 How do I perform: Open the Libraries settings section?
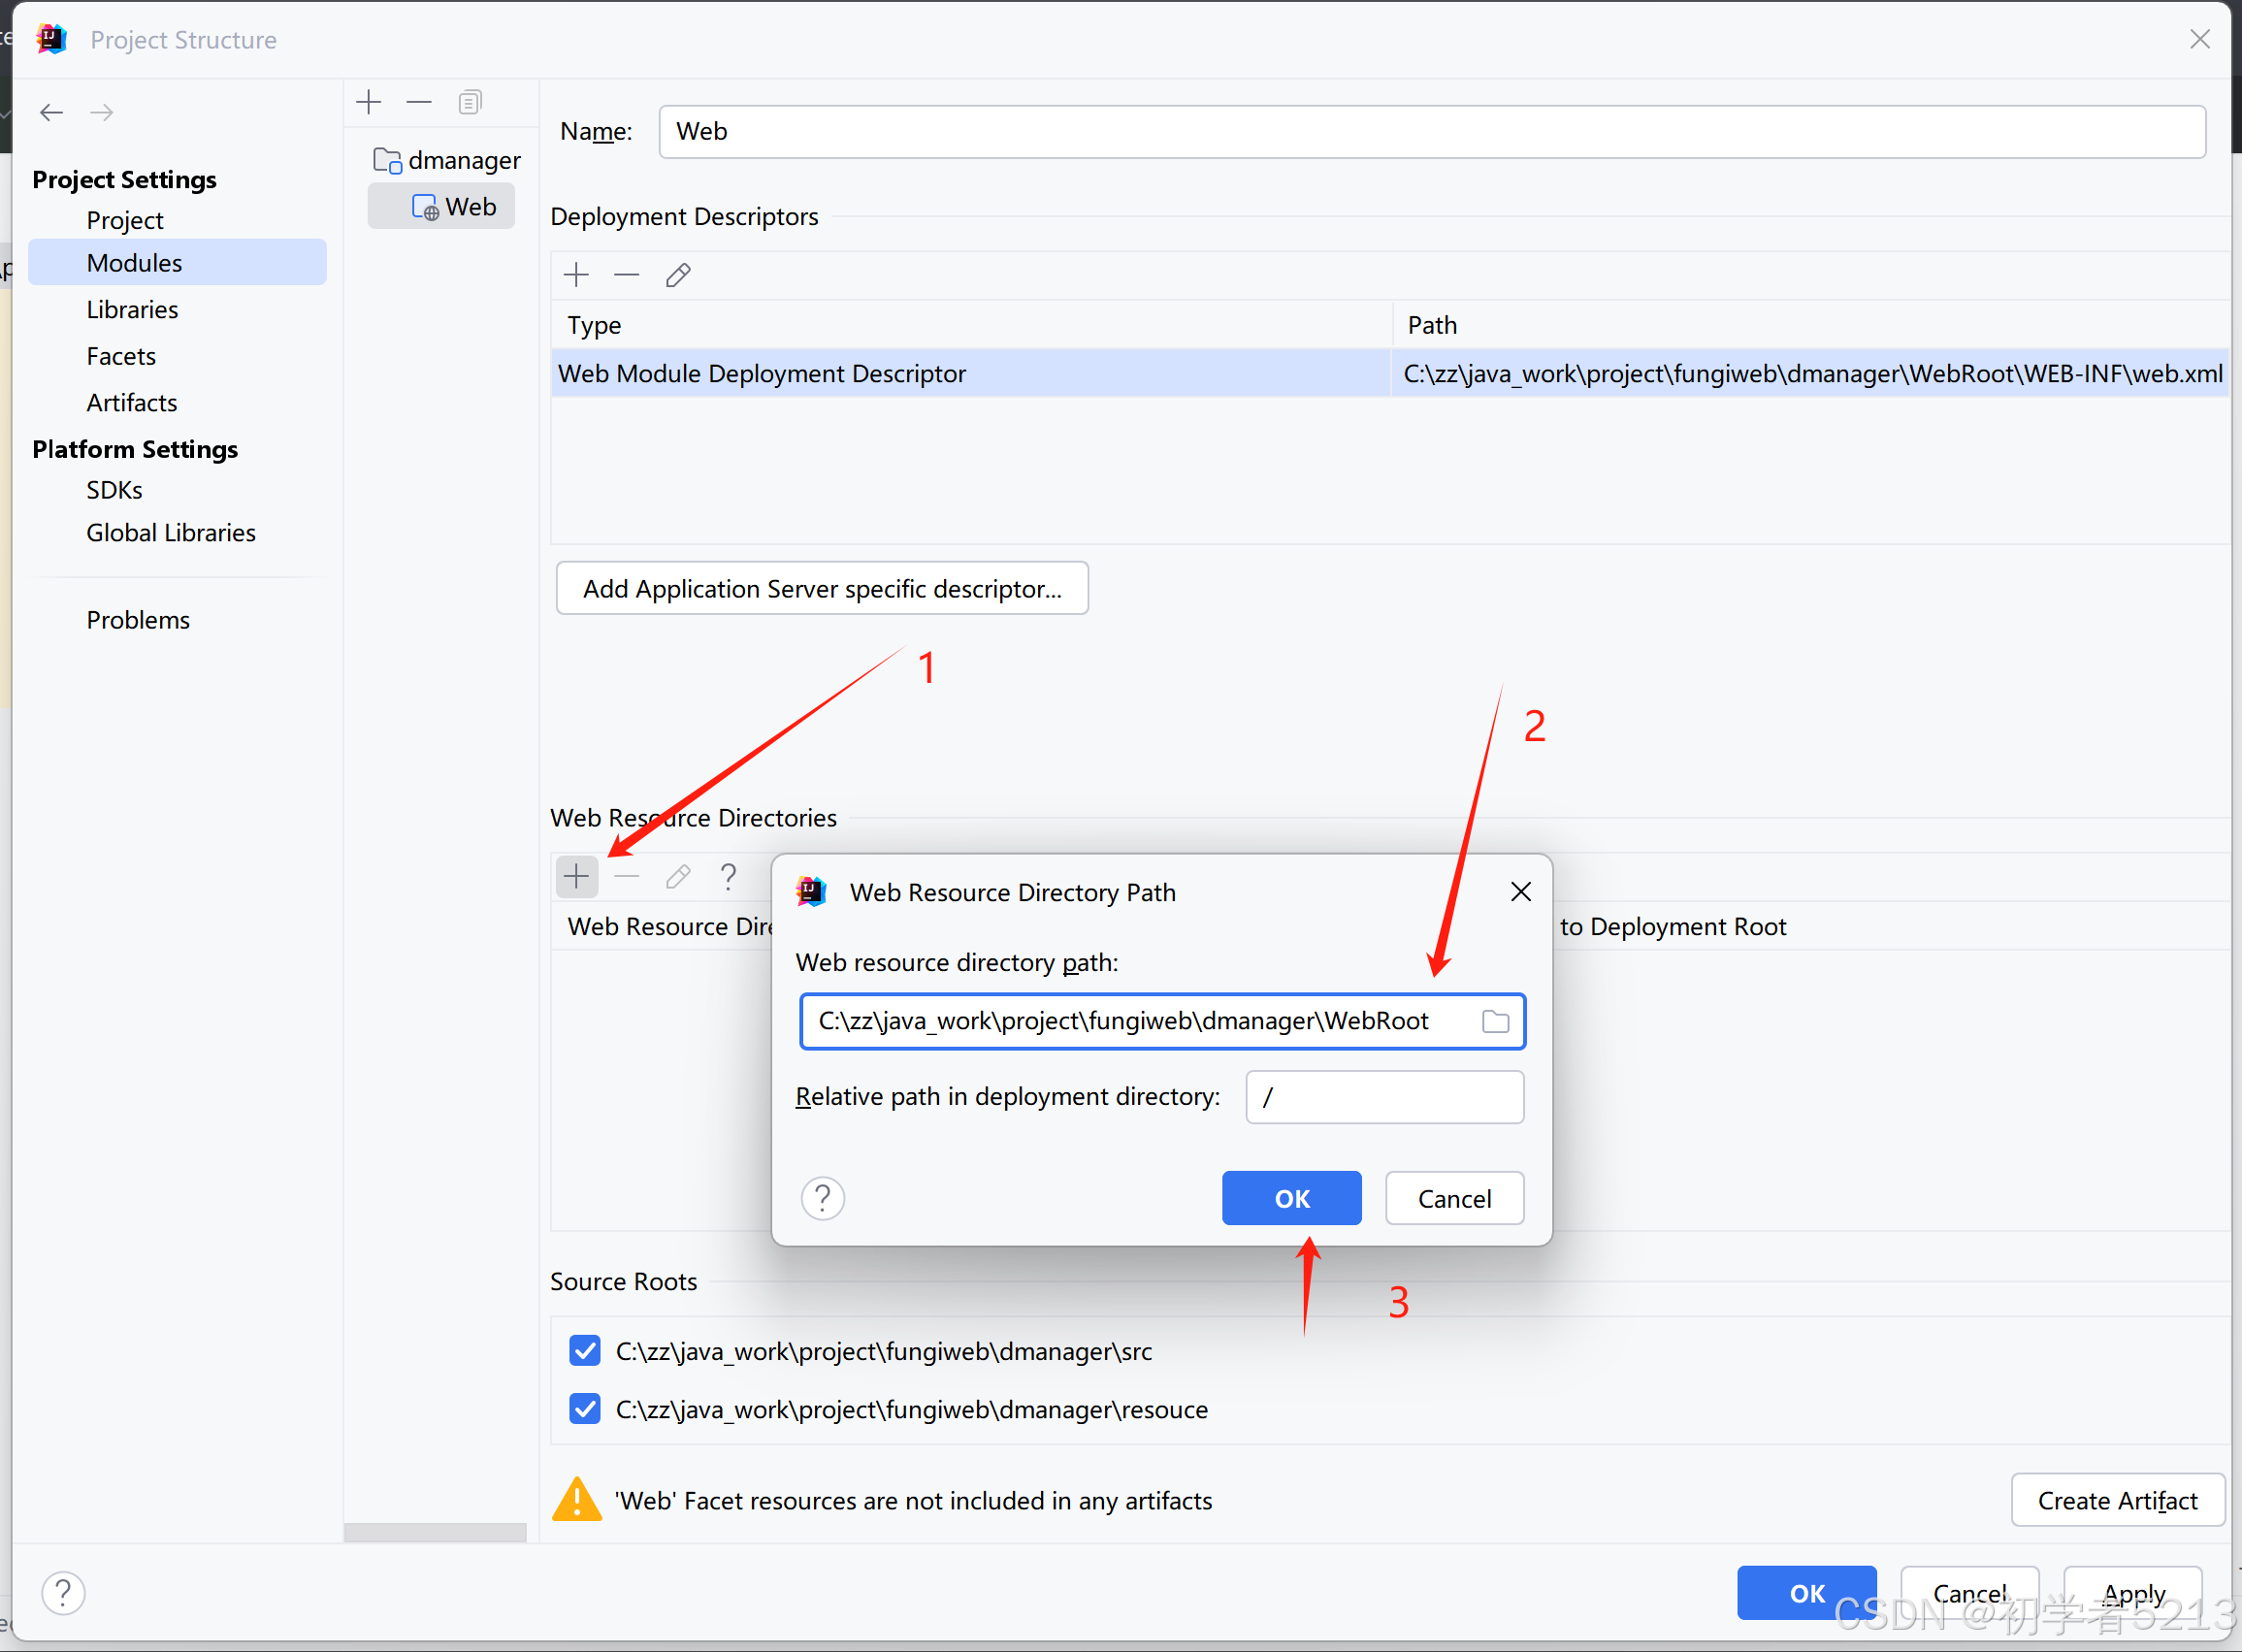point(132,310)
